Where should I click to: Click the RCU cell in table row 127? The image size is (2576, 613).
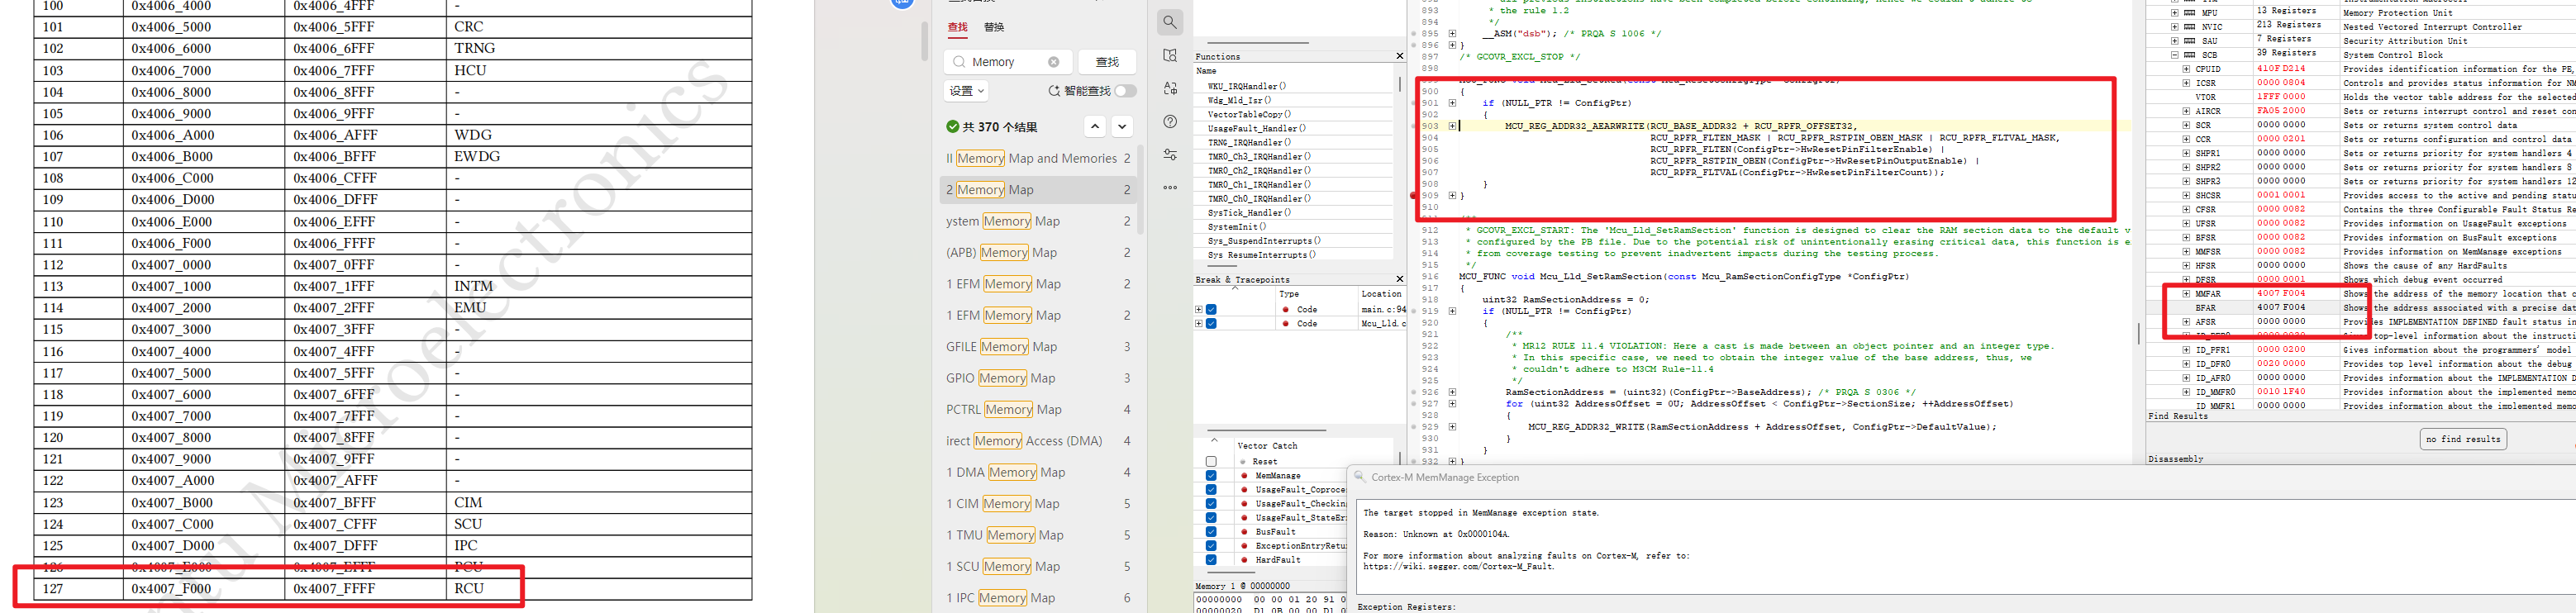coord(599,589)
